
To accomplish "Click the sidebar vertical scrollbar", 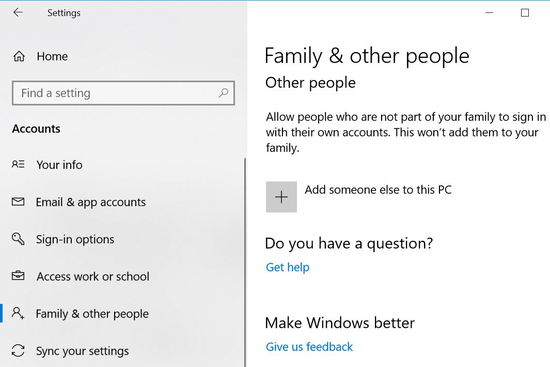I will (245, 262).
